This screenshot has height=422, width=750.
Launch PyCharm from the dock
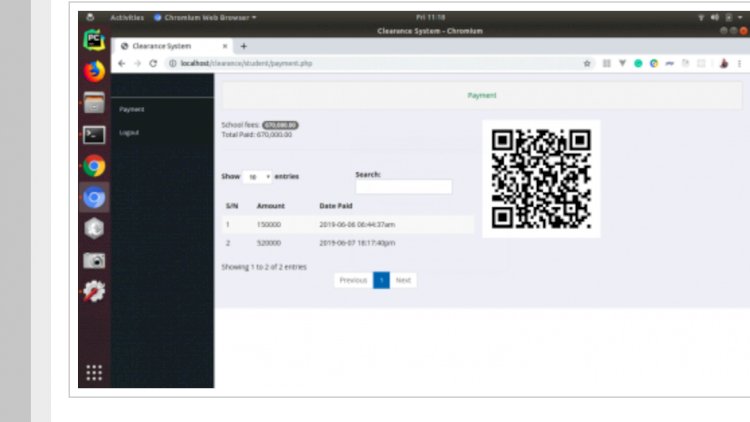(94, 40)
